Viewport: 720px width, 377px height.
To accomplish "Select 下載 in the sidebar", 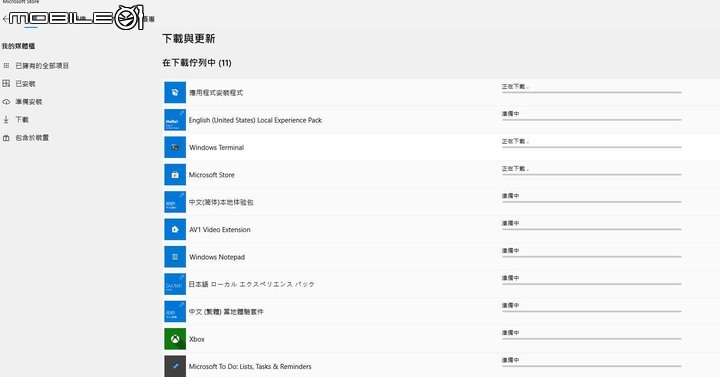I will click(x=22, y=119).
